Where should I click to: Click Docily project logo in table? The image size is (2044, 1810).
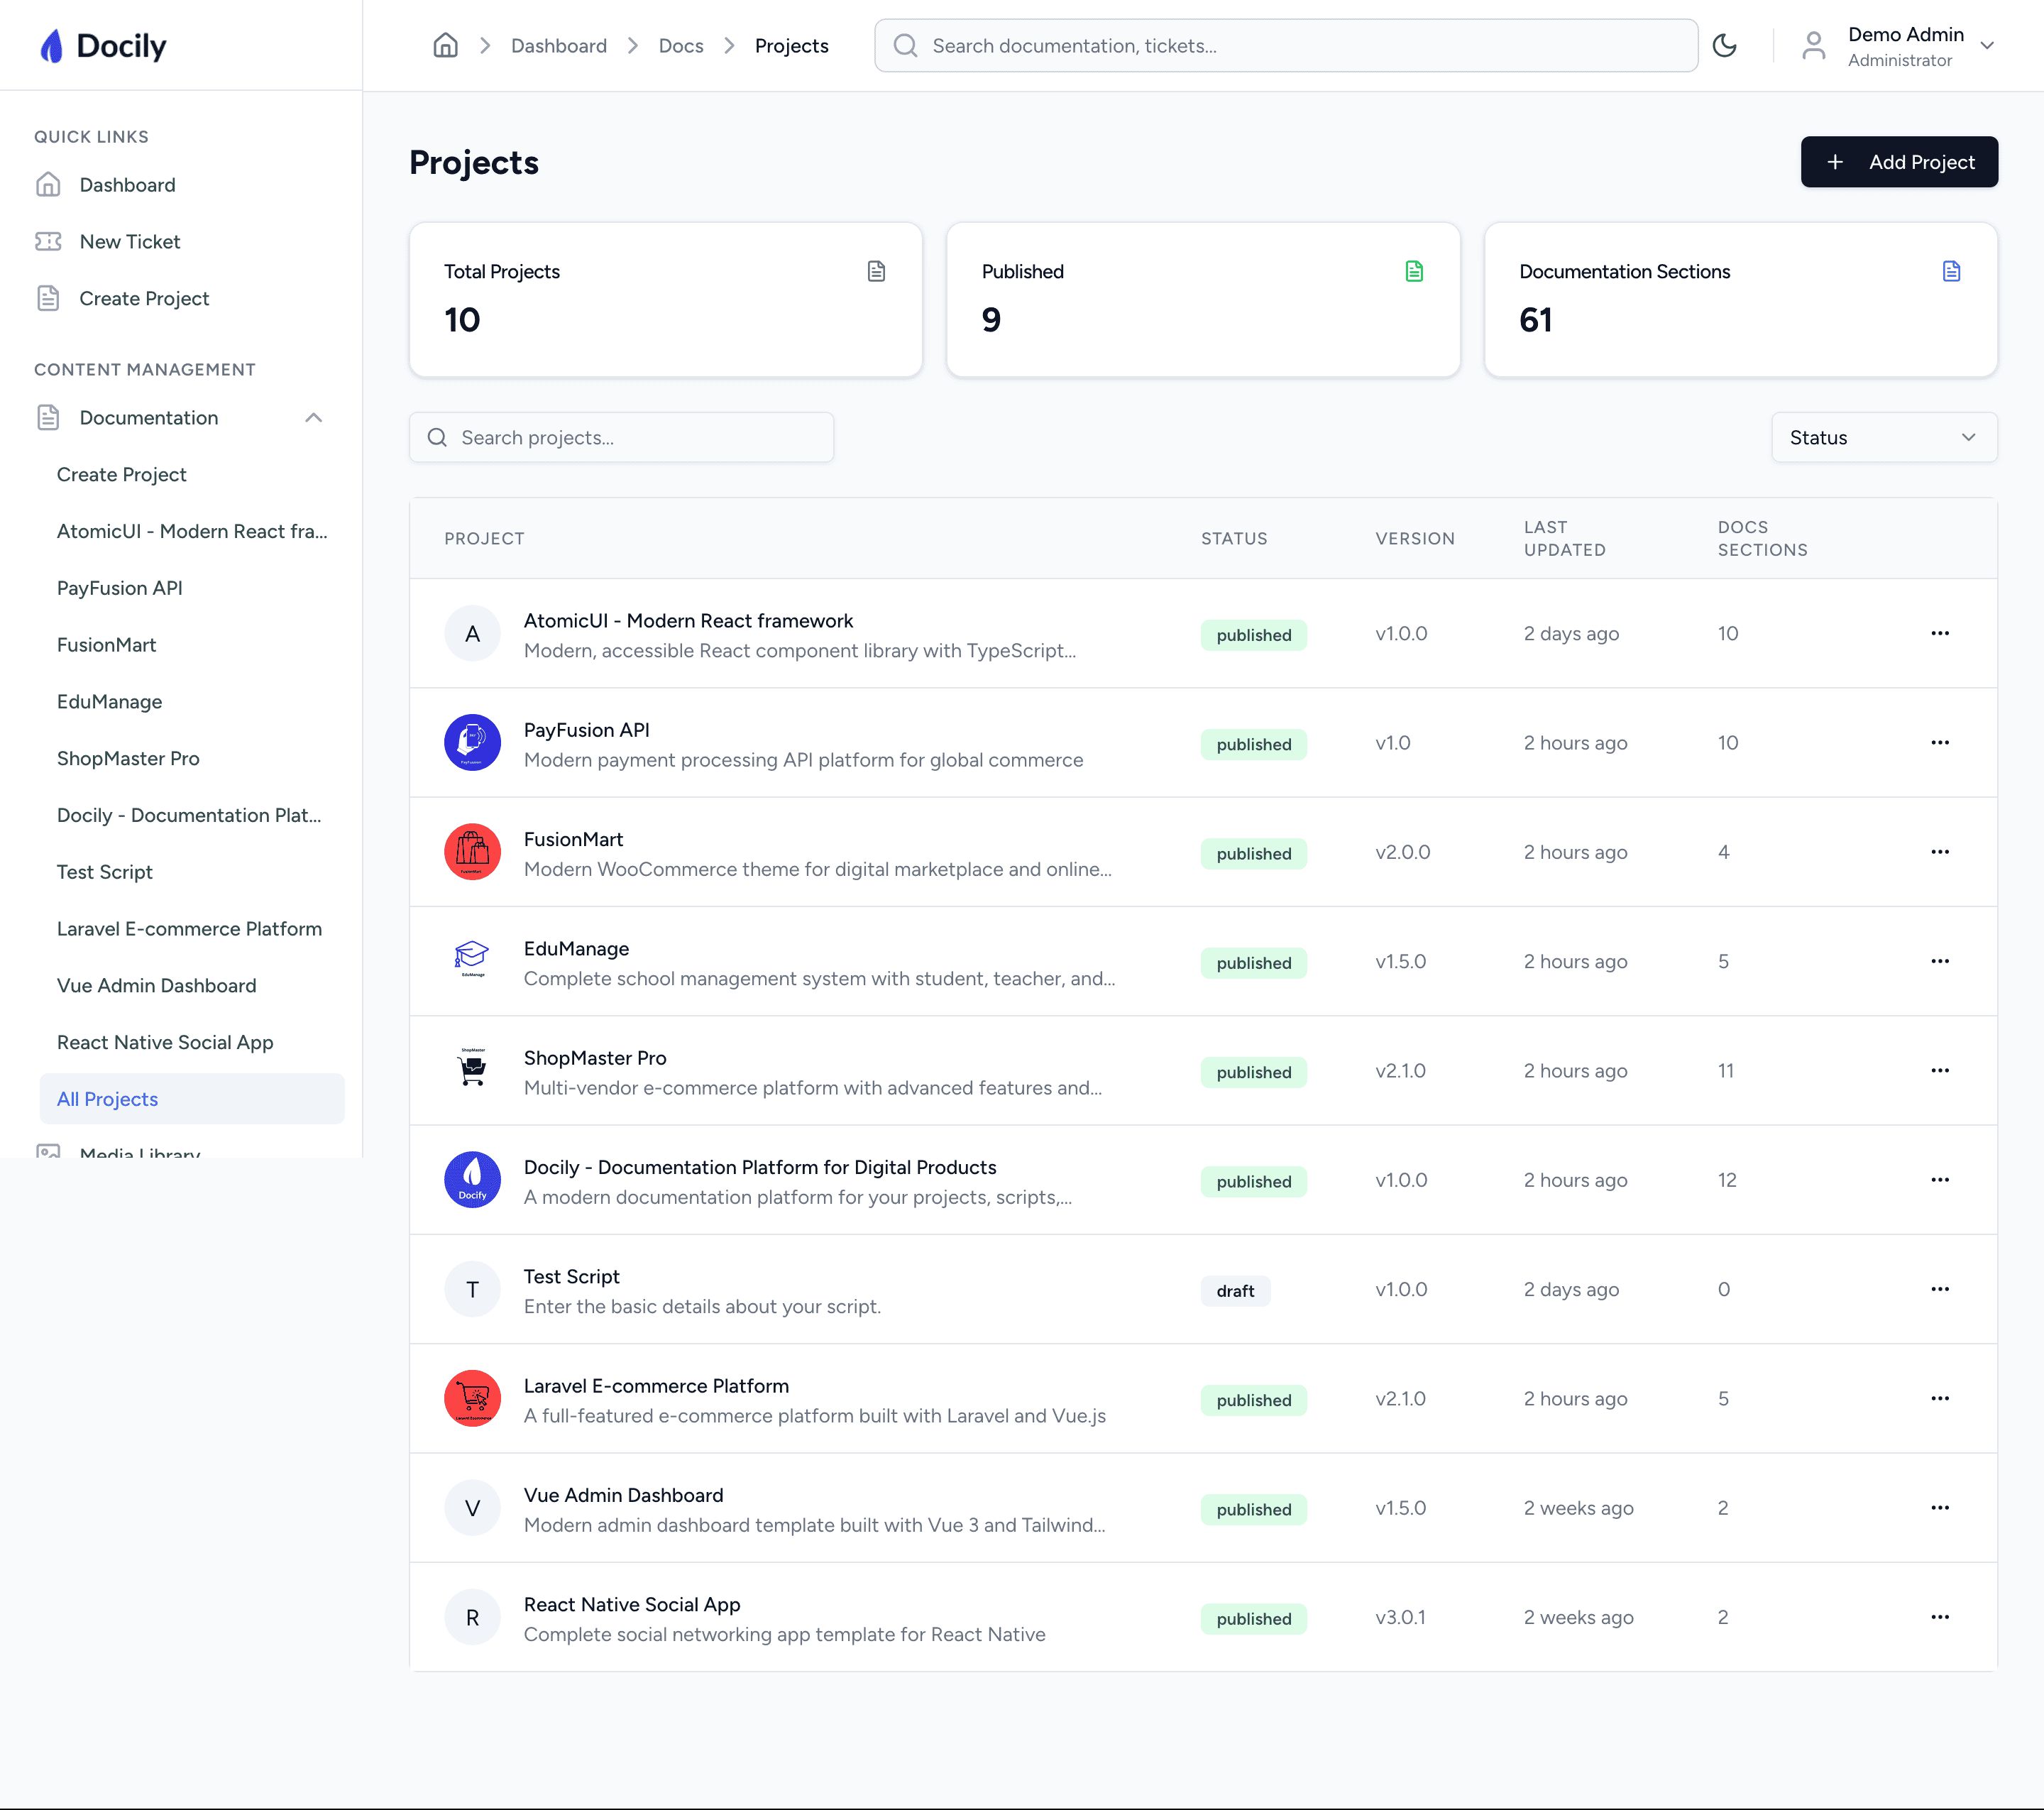[472, 1180]
